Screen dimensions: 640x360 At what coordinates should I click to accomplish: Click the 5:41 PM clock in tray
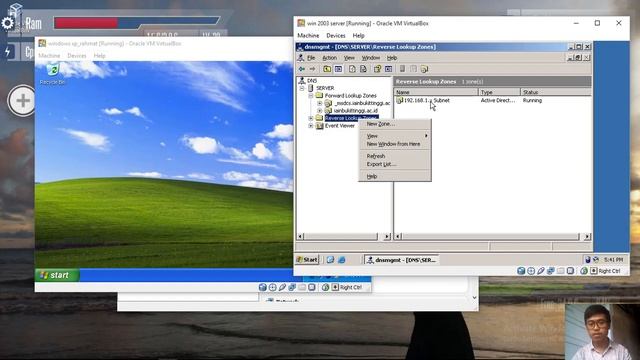(x=613, y=260)
